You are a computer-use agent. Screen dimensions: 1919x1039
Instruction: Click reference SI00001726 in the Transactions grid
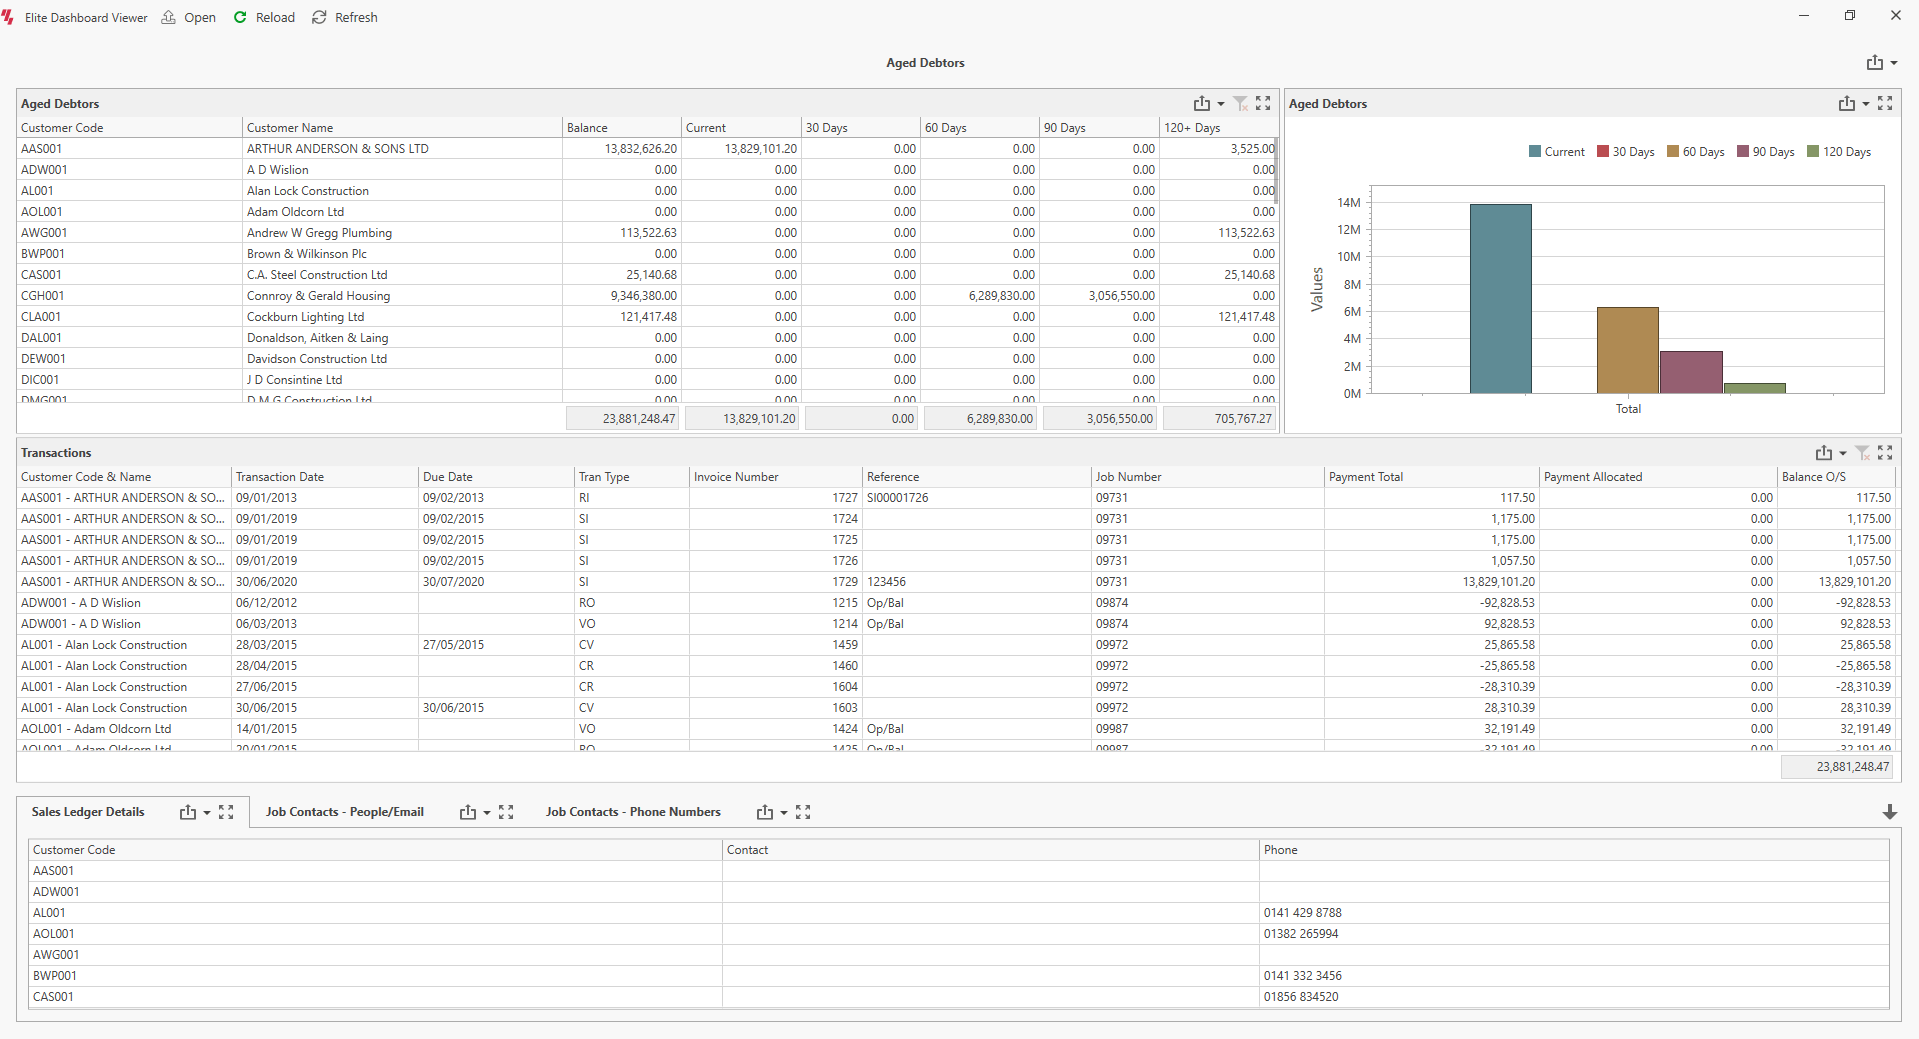tap(898, 498)
